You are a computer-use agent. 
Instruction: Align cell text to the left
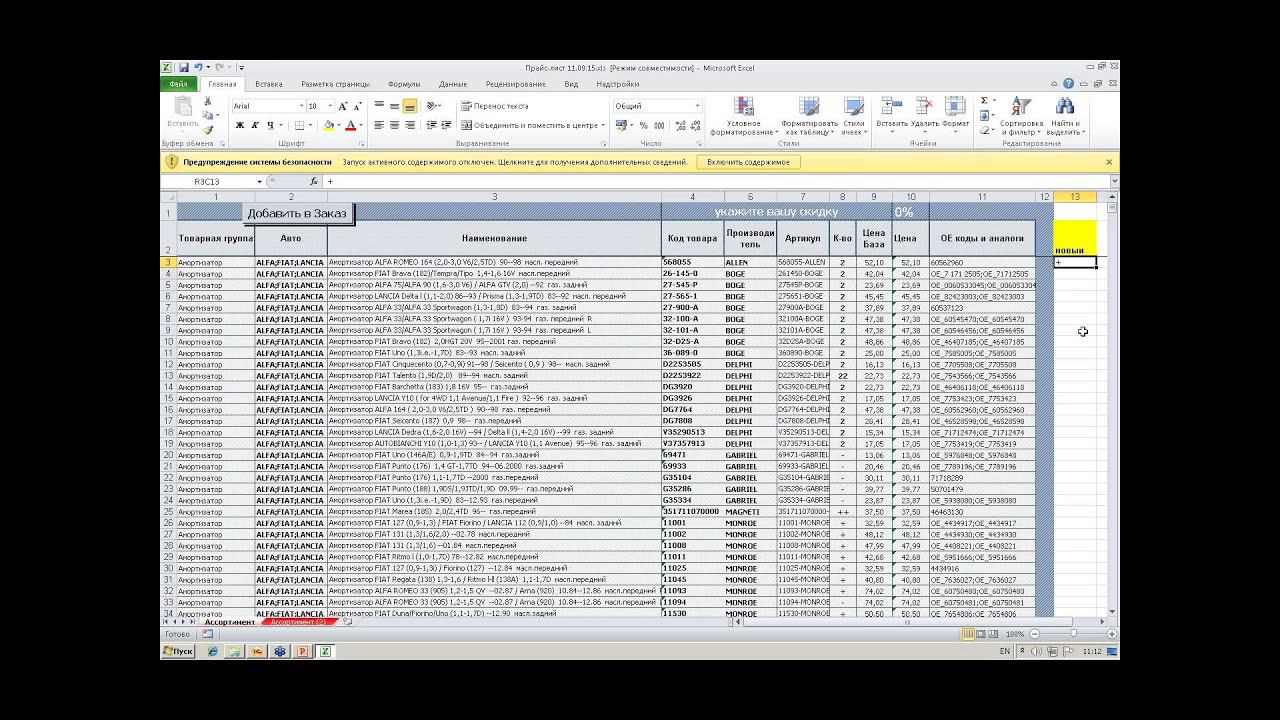(380, 125)
